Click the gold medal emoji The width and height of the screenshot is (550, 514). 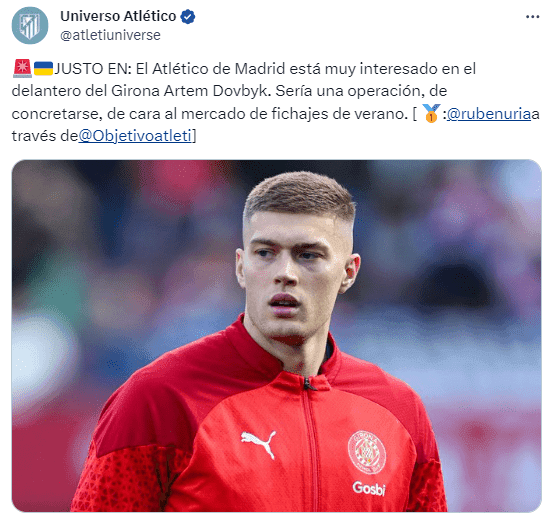pyautogui.click(x=431, y=113)
